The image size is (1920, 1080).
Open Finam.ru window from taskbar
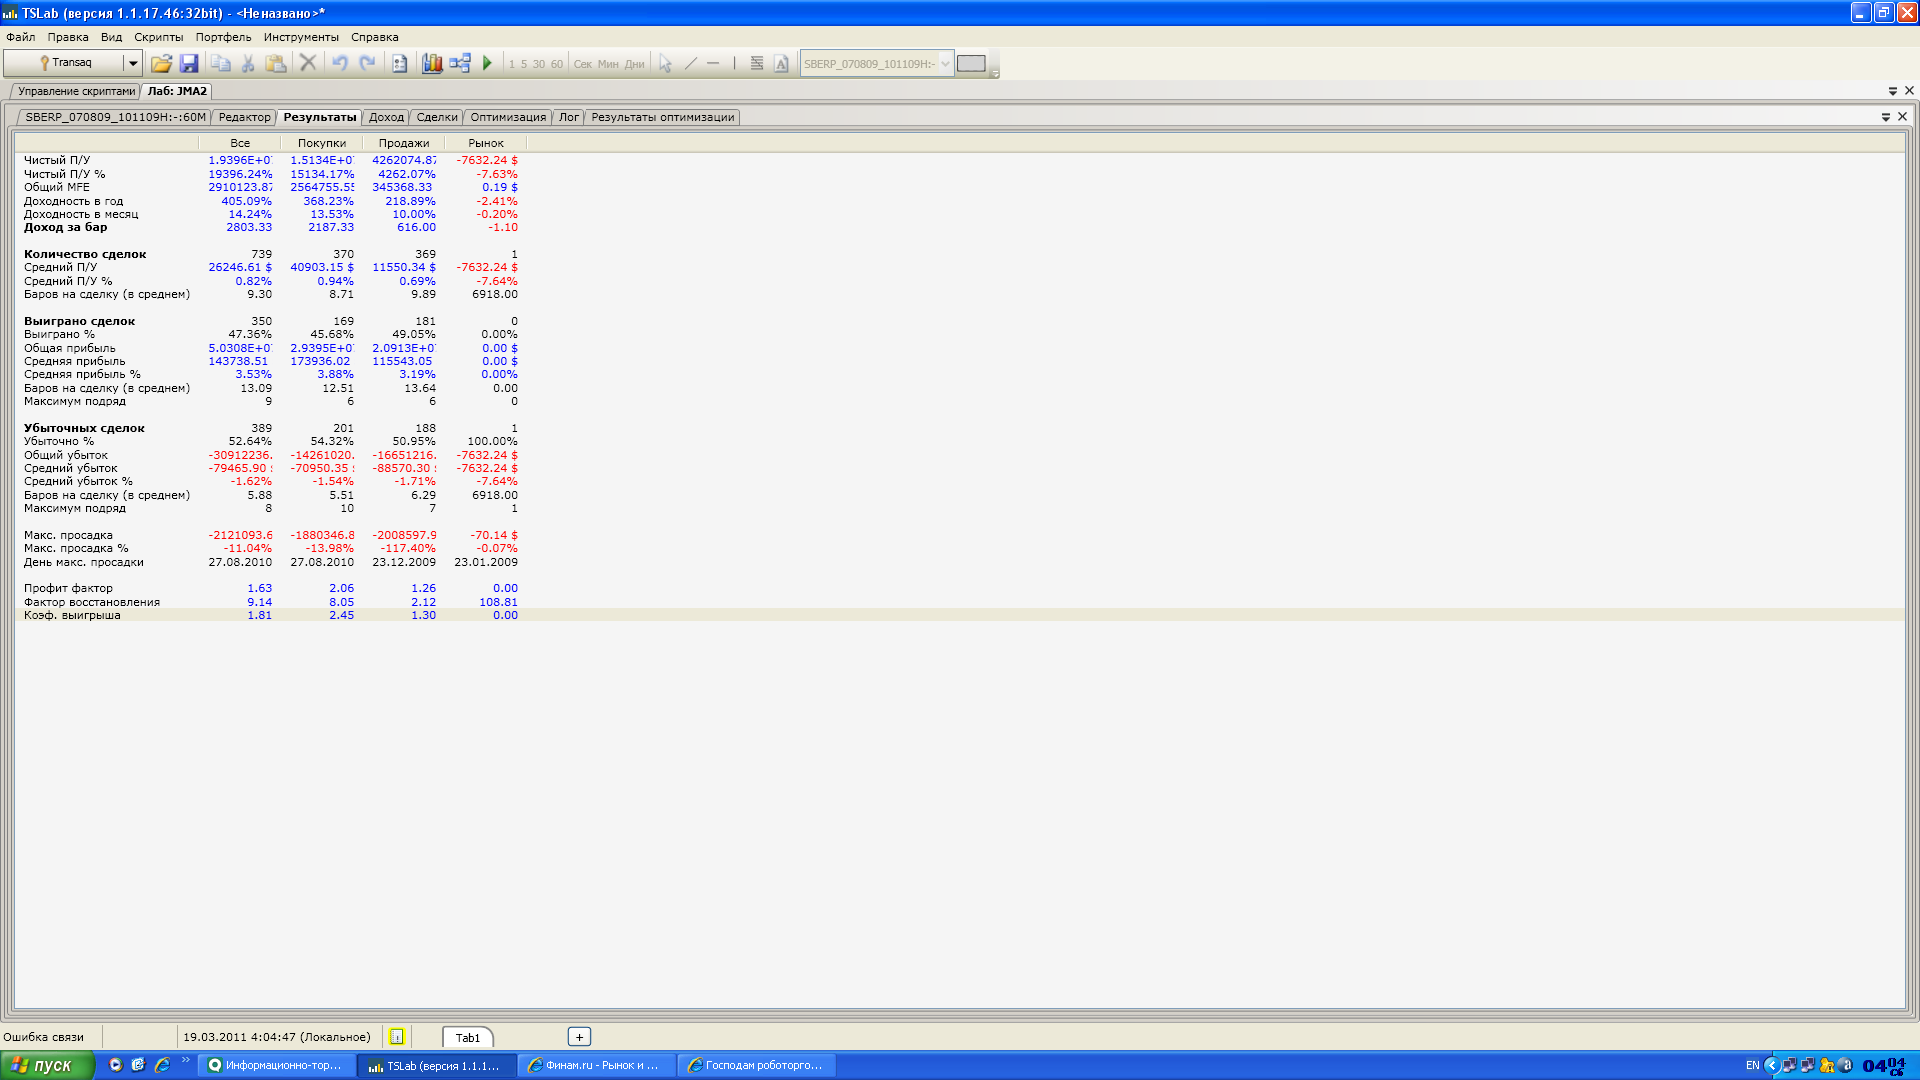pos(596,1065)
